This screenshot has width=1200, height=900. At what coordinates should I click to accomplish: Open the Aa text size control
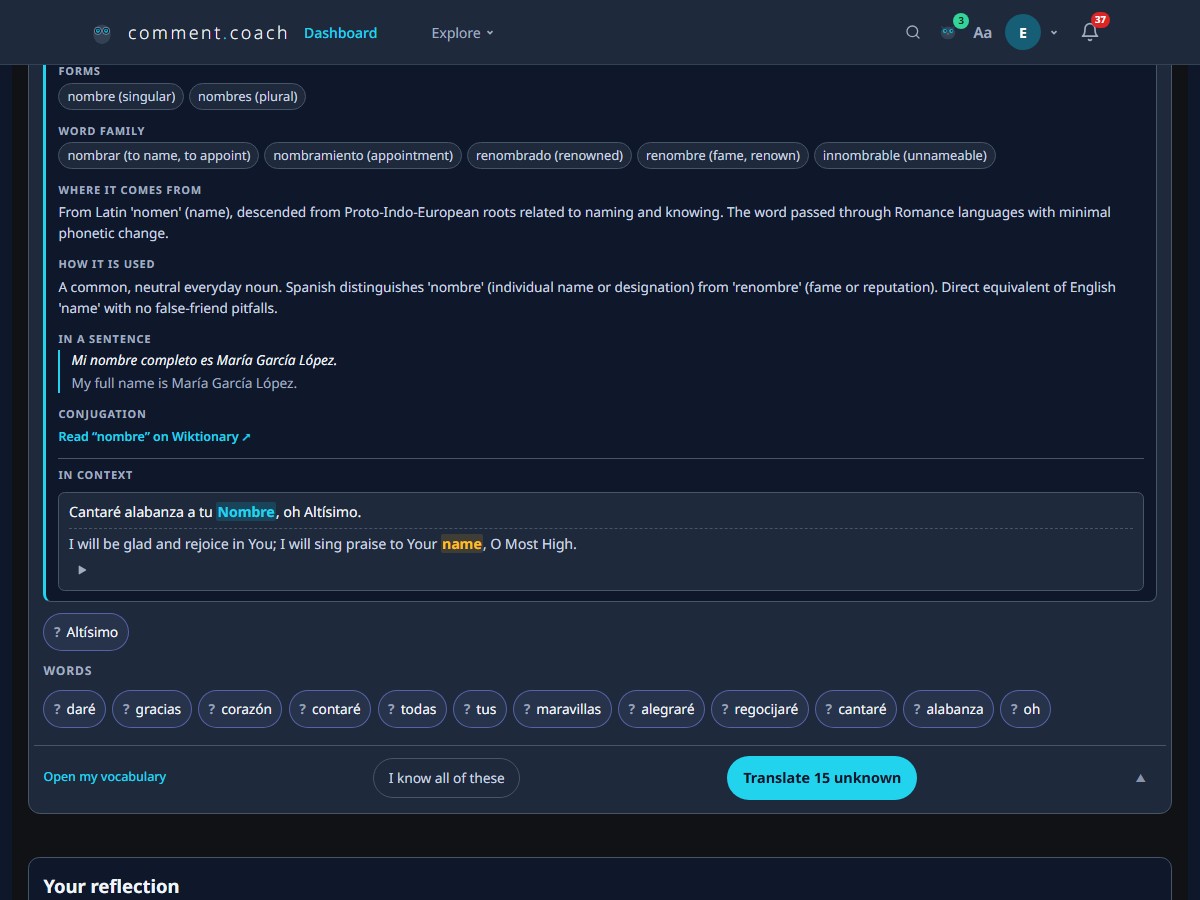pos(983,33)
